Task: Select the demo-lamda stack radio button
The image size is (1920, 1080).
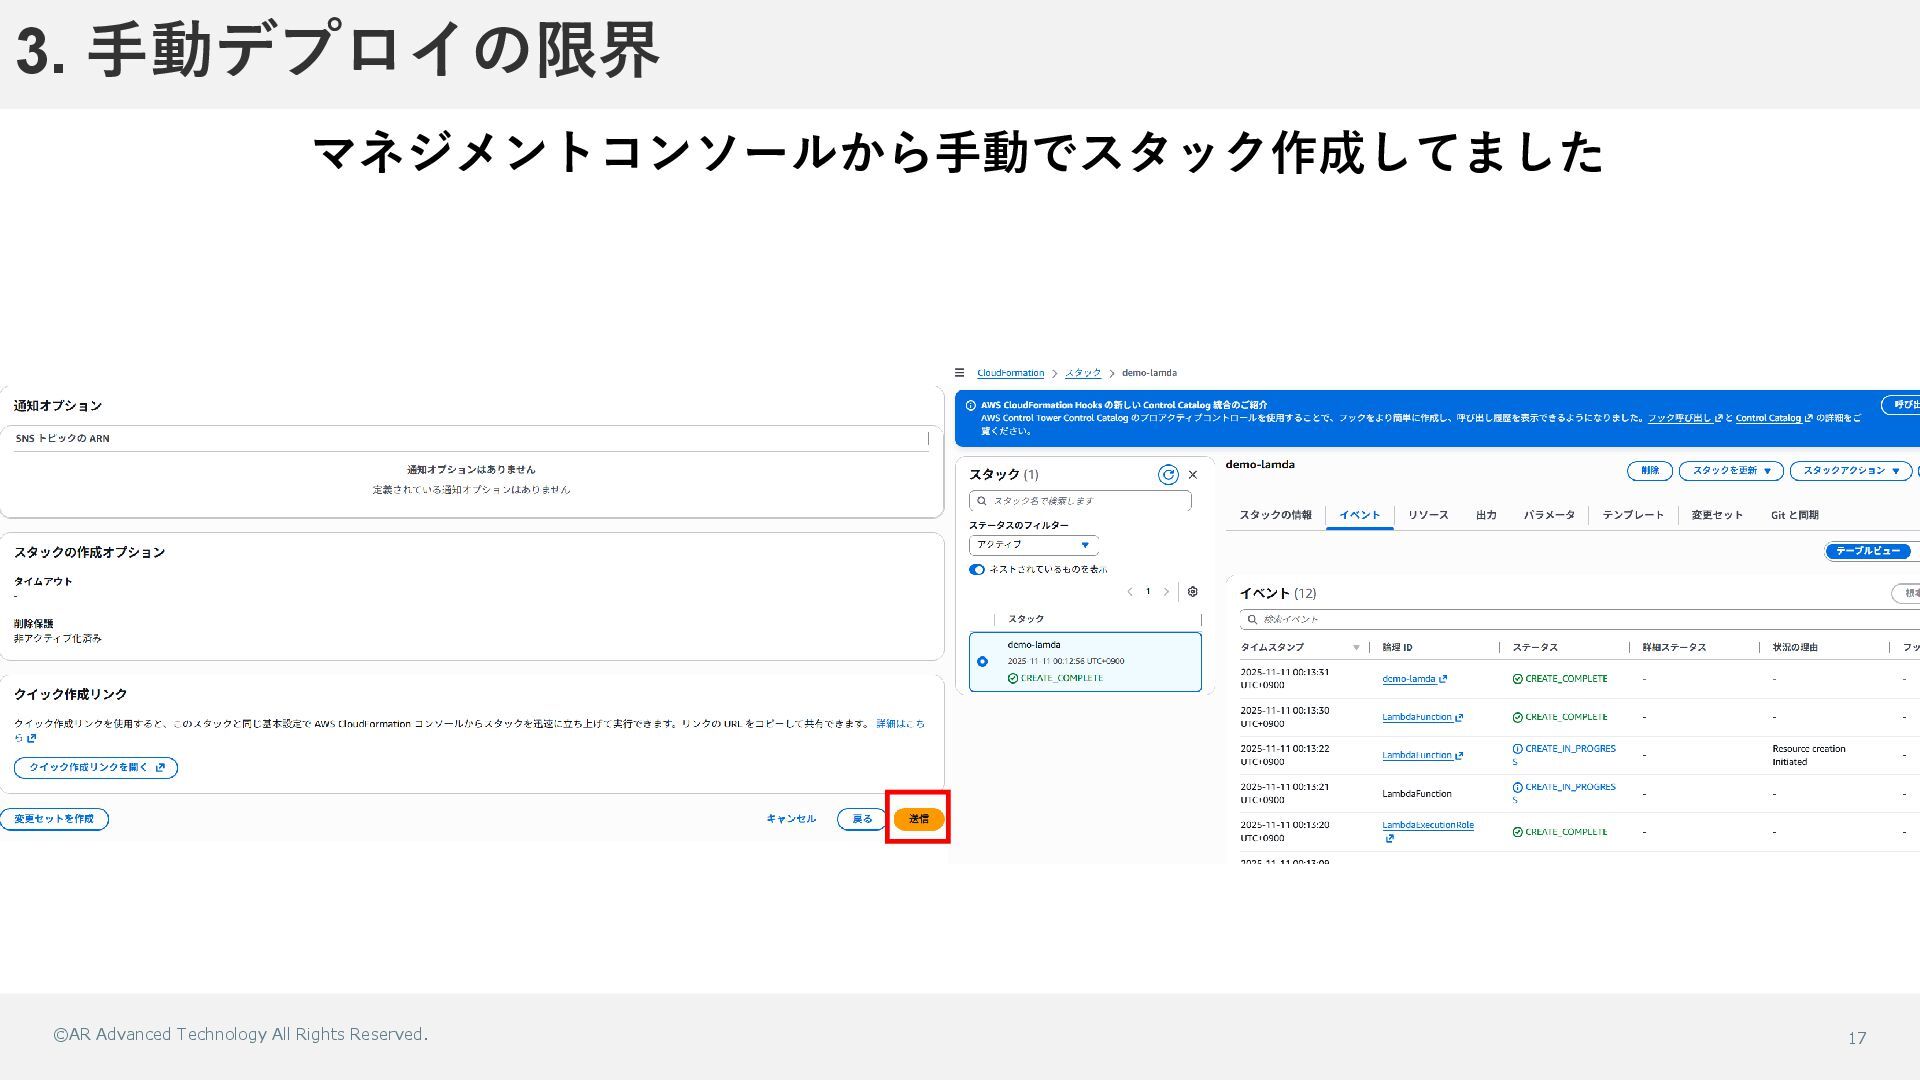Action: 982,661
